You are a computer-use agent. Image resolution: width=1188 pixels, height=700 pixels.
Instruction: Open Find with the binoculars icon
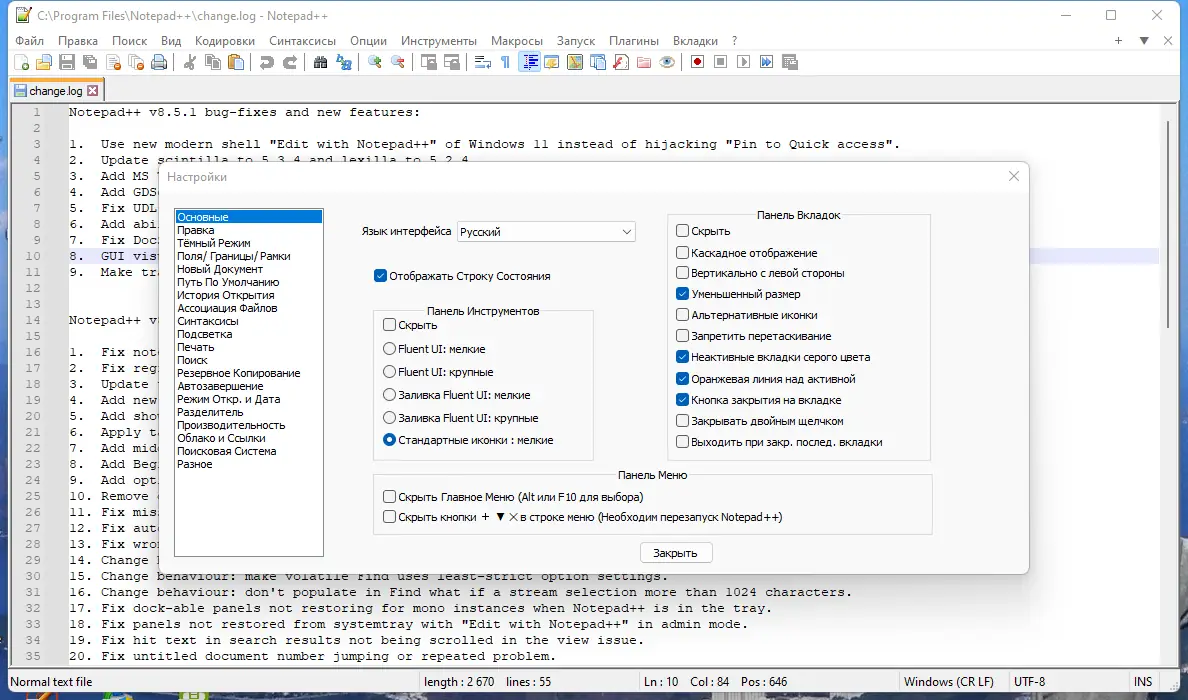pos(320,62)
